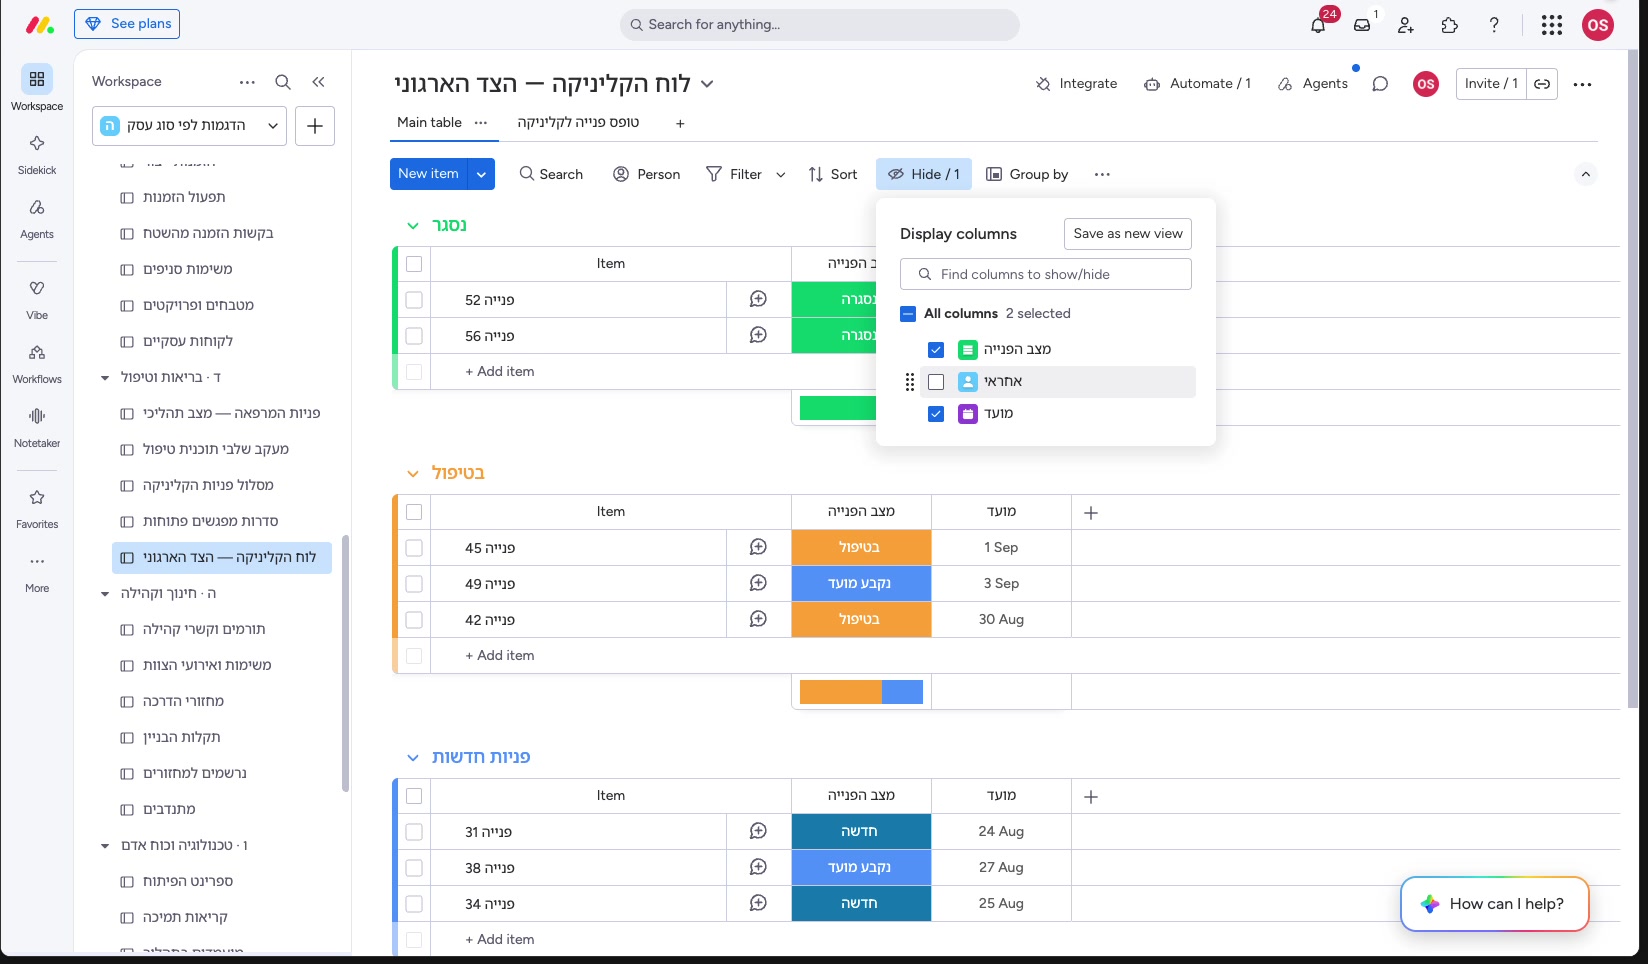
Task: Open the How can I help assistant
Action: tap(1495, 904)
